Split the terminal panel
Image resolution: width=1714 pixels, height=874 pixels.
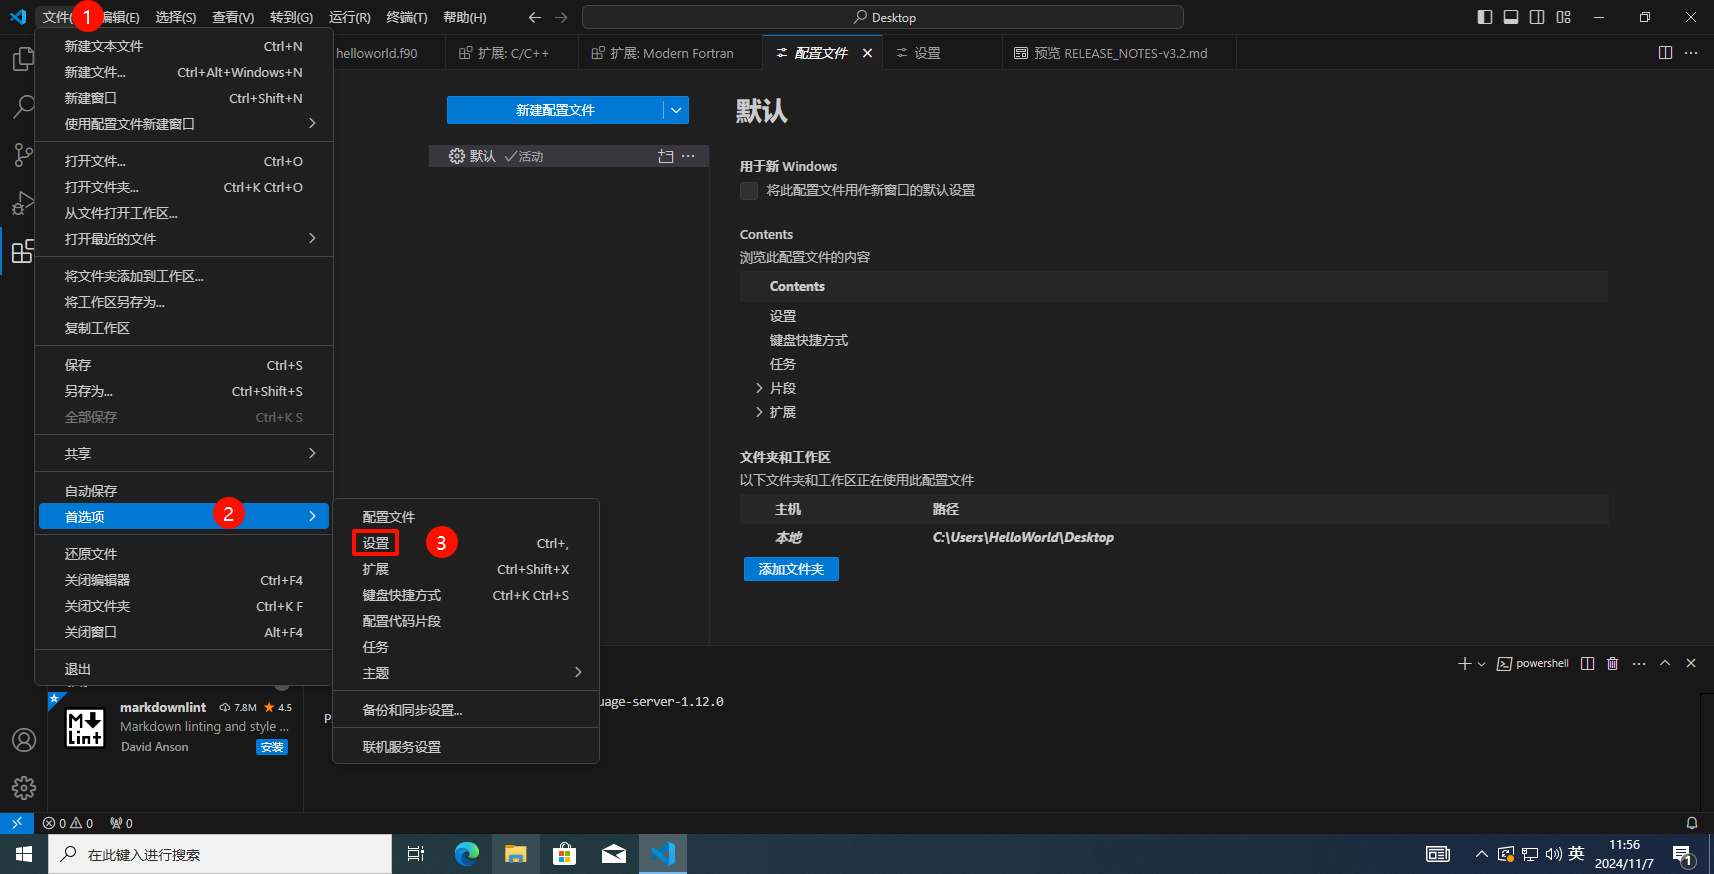pyautogui.click(x=1587, y=664)
